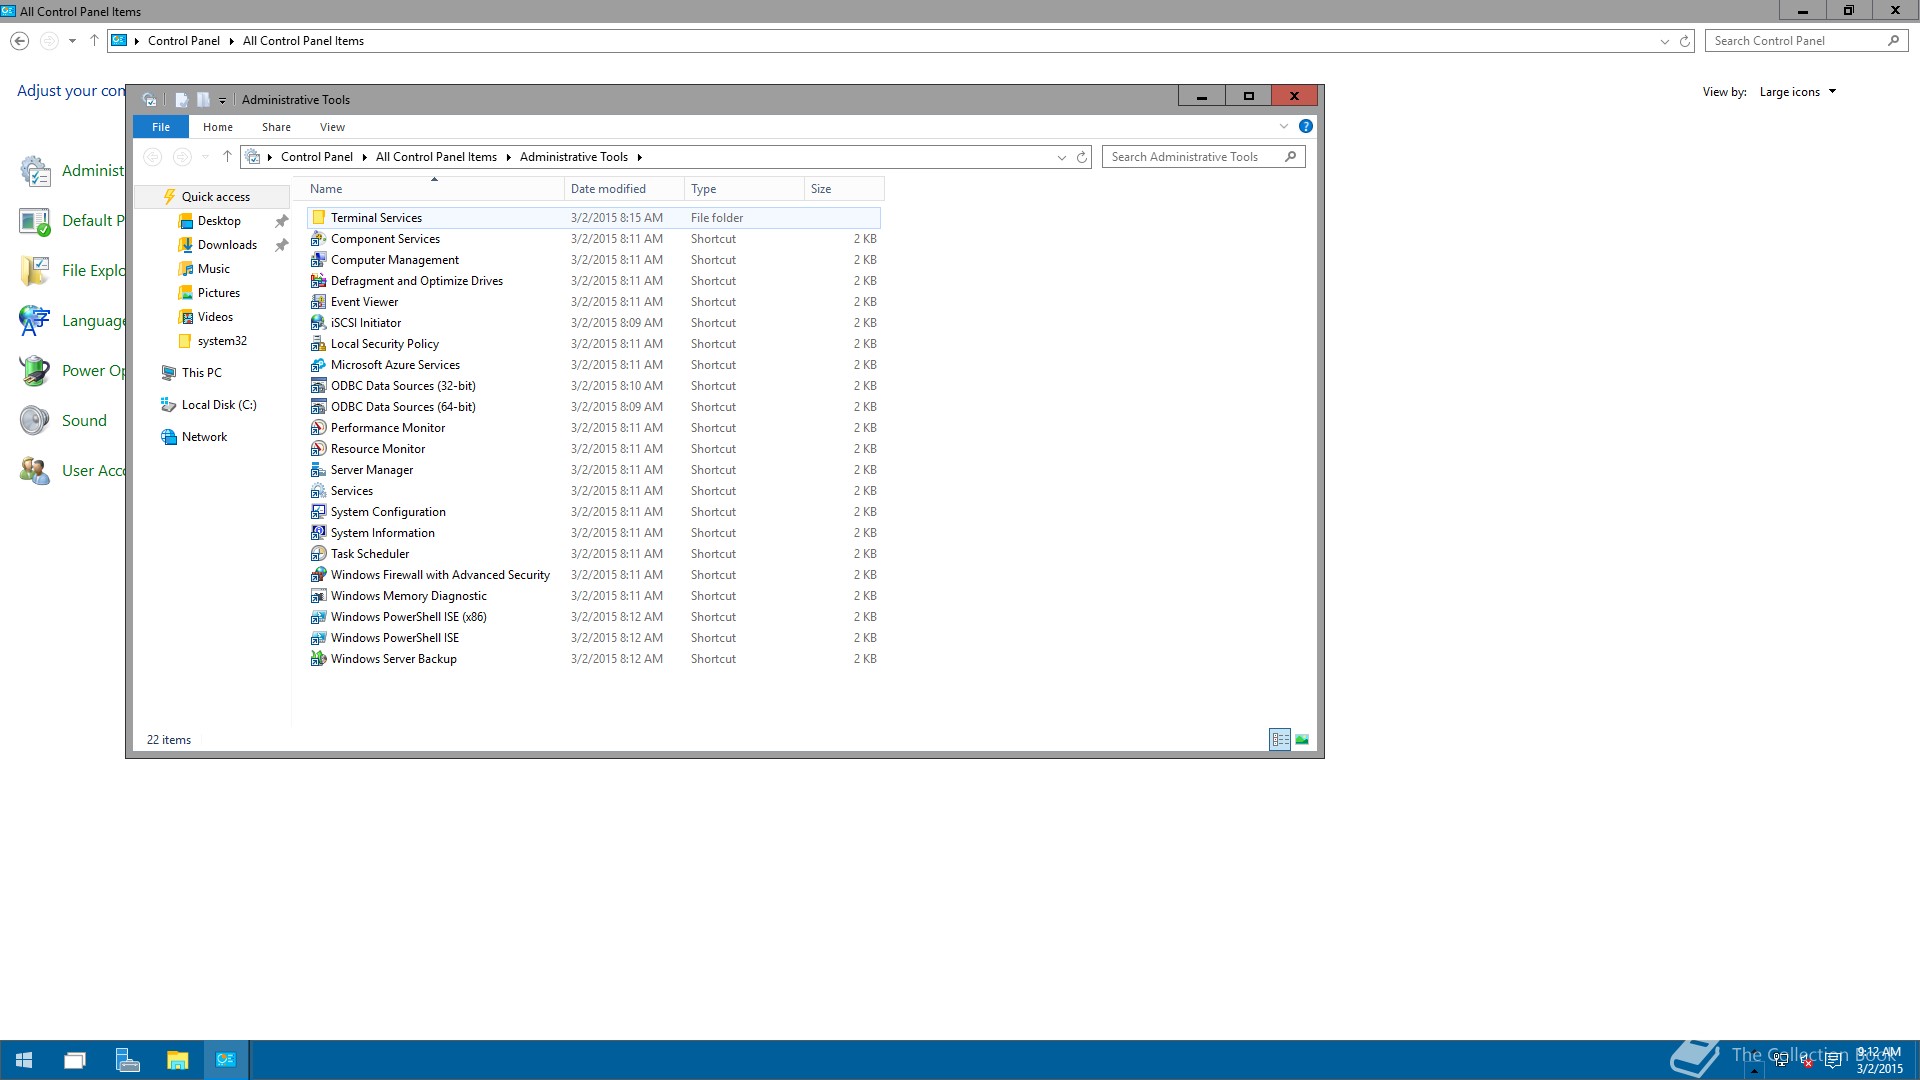Open the Customize Quick Access Toolbar dropdown
1920x1080 pixels.
222,100
